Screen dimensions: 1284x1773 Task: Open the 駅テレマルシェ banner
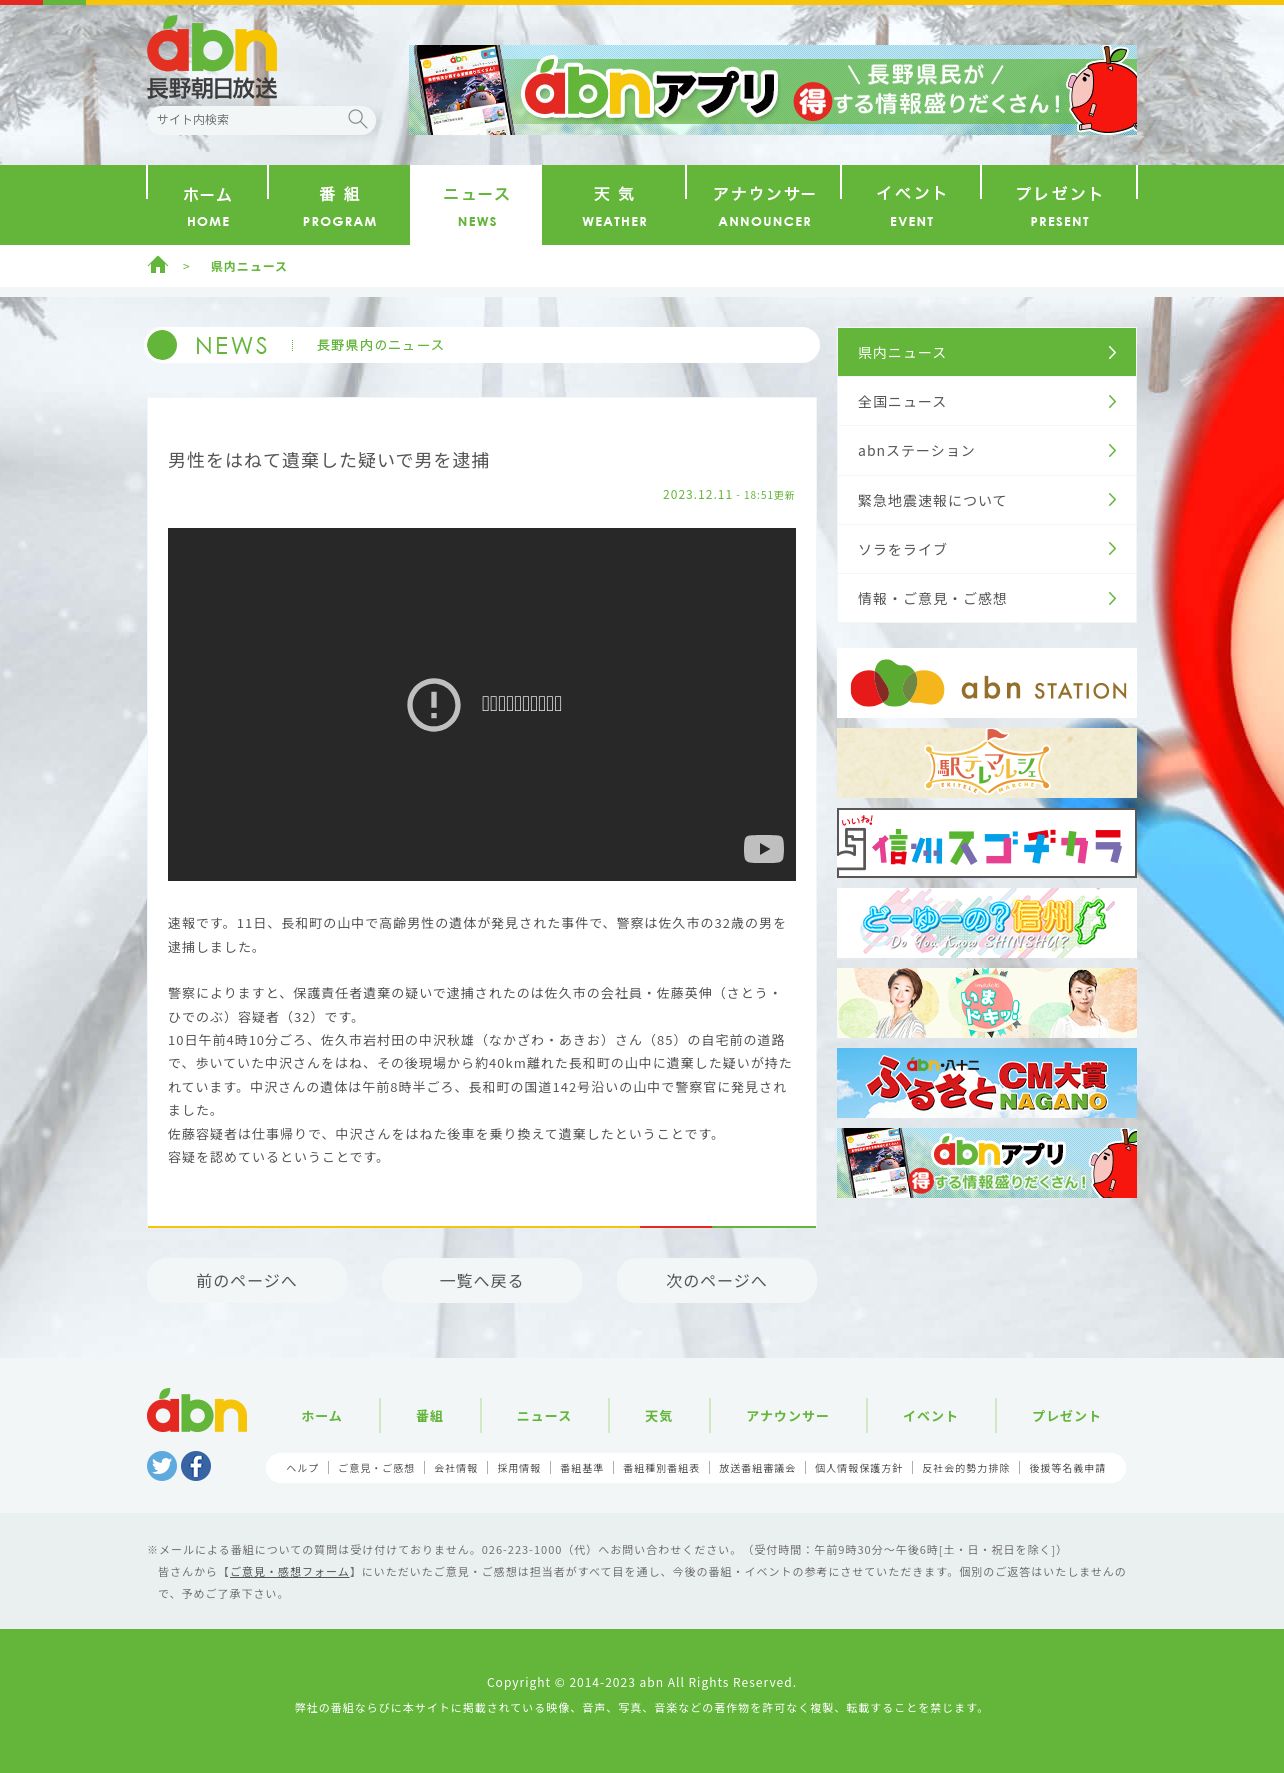987,763
